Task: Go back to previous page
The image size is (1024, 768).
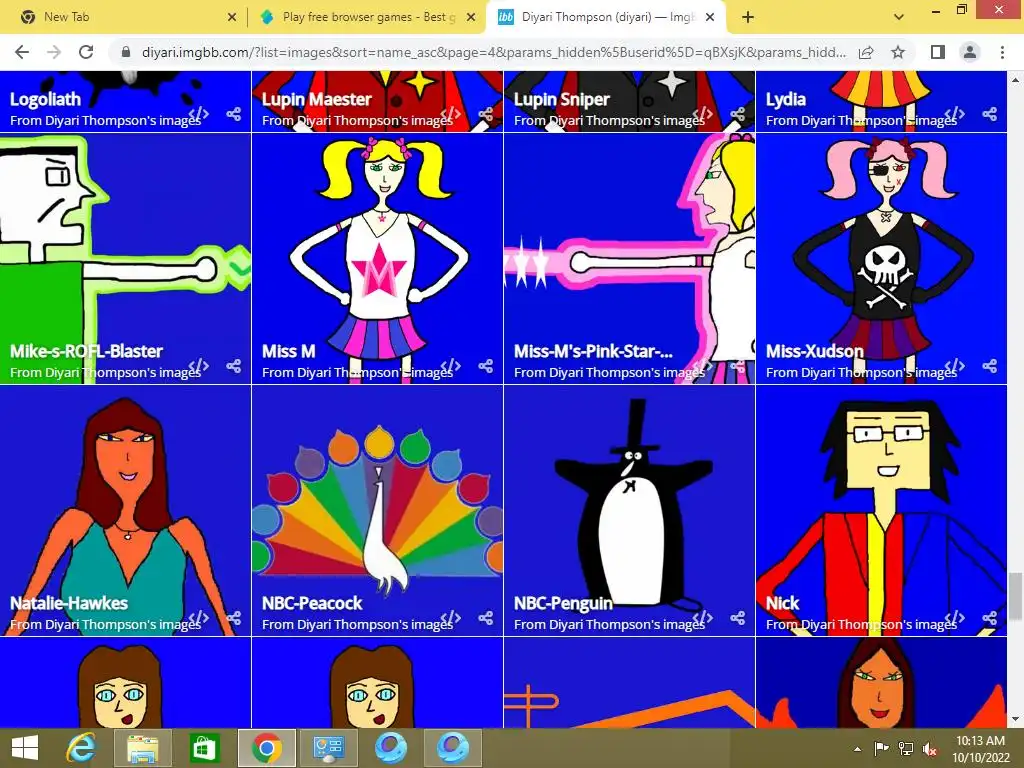Action: (x=22, y=52)
